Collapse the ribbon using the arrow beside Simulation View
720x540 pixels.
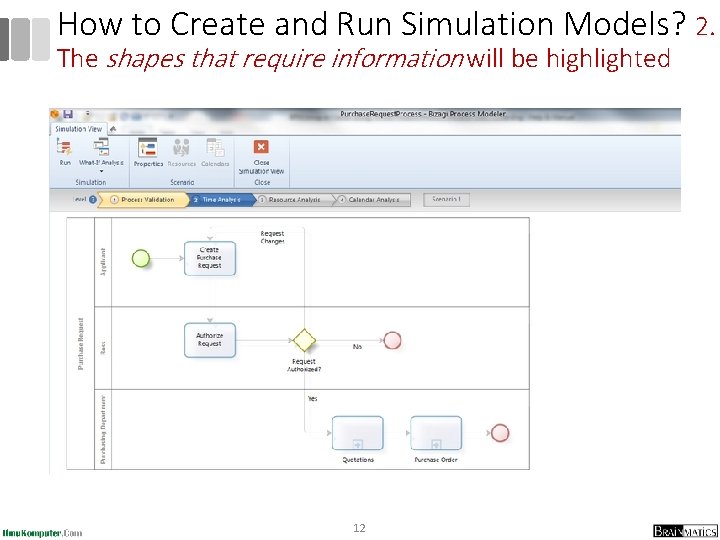pyautogui.click(x=113, y=129)
